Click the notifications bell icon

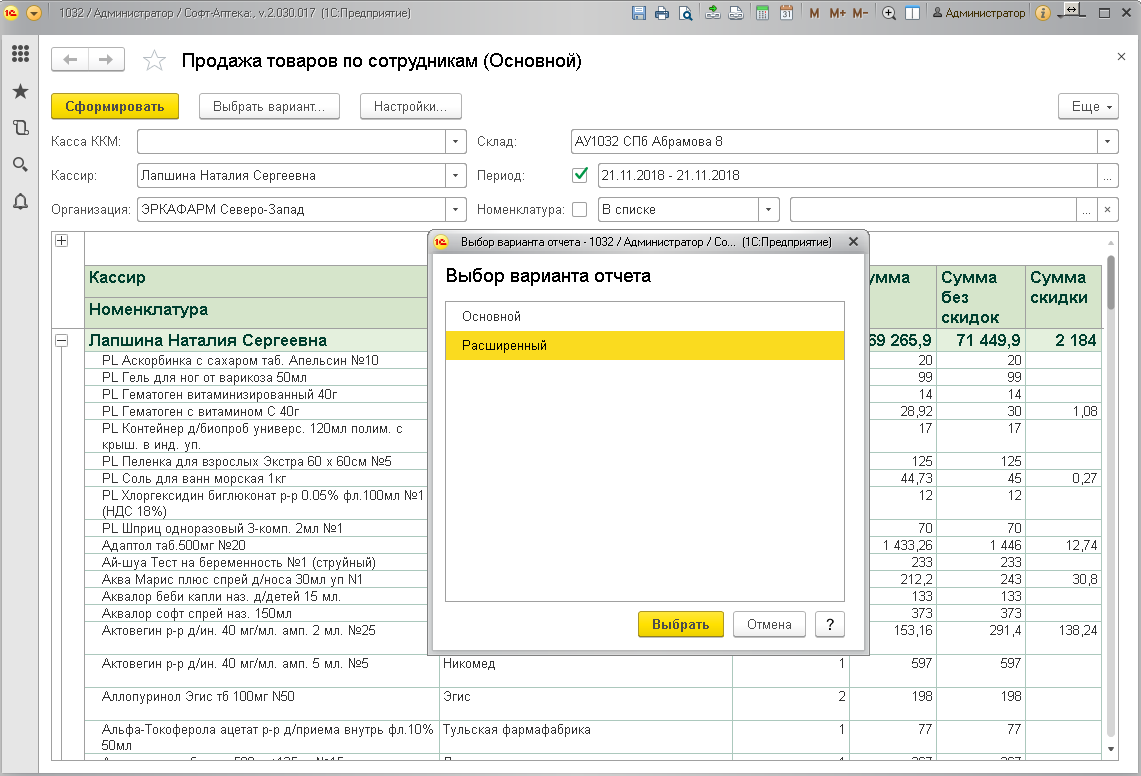[x=19, y=201]
